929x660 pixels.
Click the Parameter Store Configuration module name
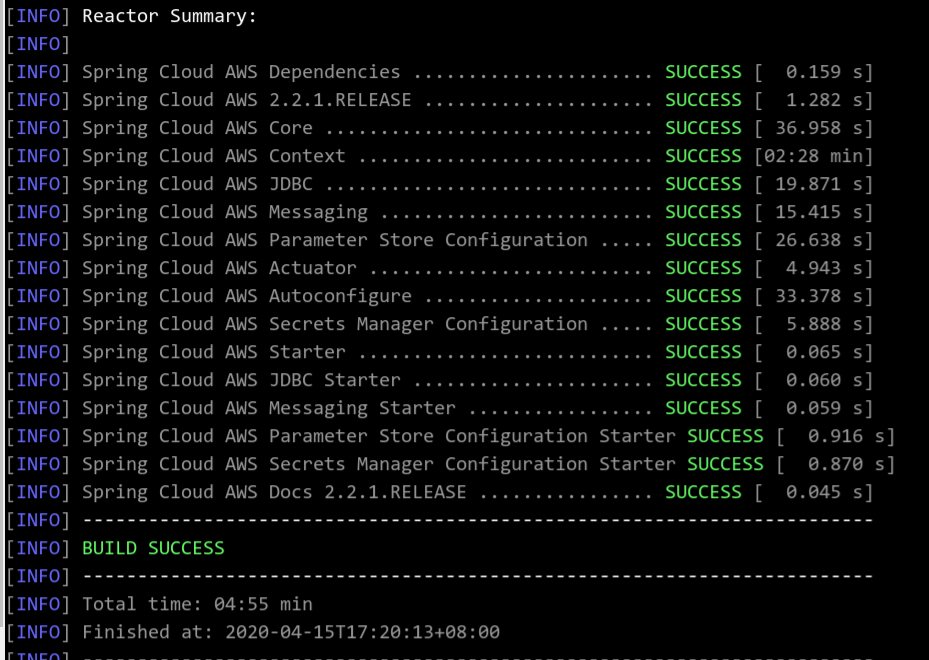[335, 240]
